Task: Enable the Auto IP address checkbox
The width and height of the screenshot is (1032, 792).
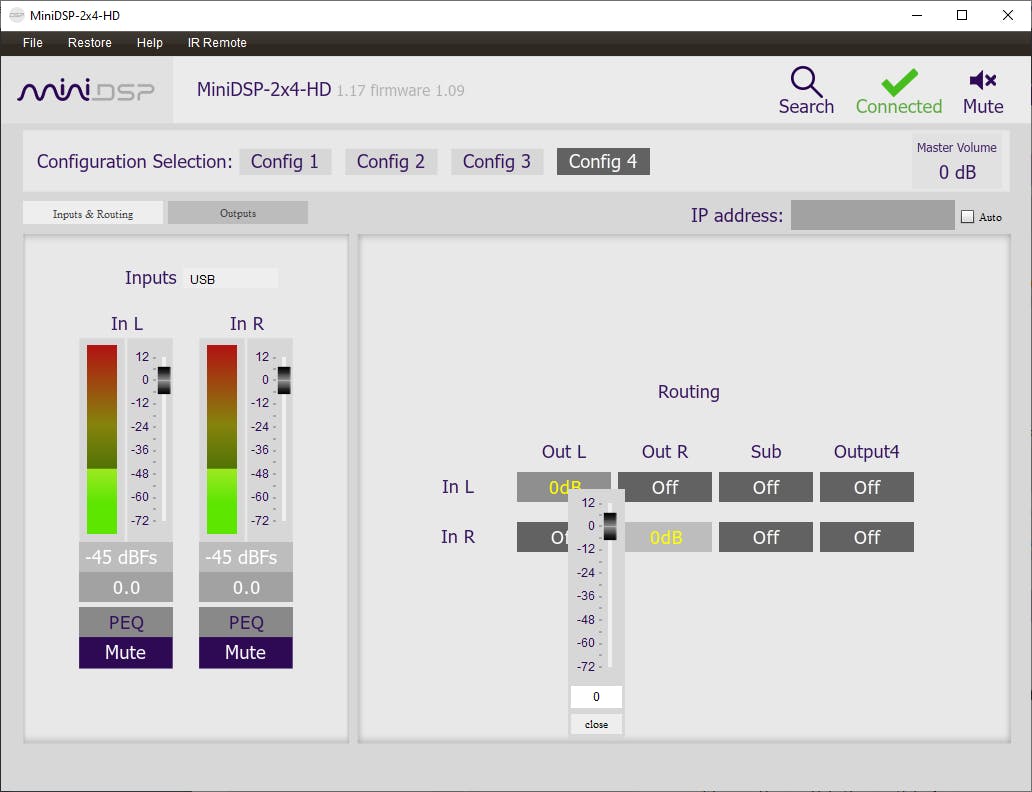Action: coord(968,217)
